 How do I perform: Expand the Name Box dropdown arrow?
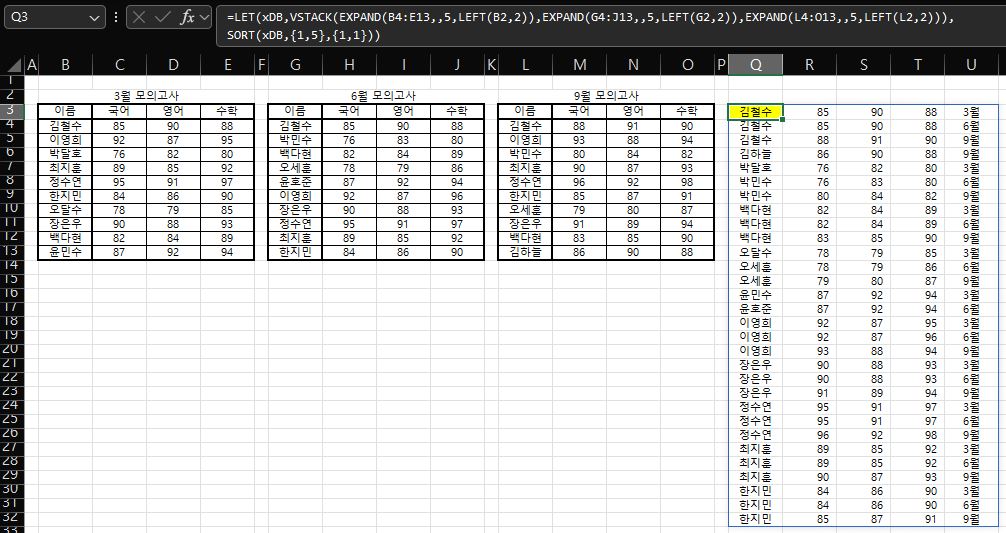(x=94, y=17)
